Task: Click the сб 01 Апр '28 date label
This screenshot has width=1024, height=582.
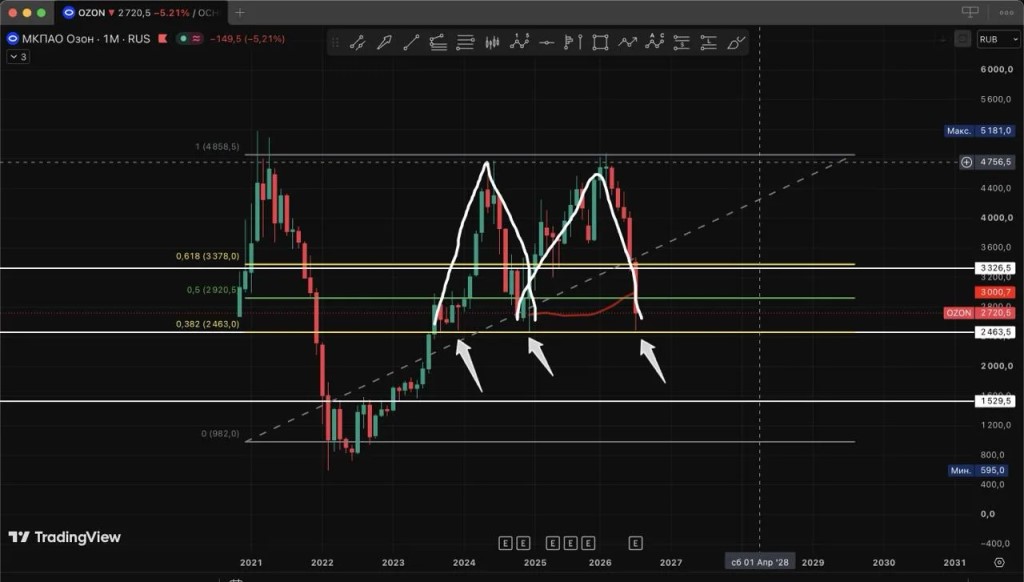Action: tap(760, 562)
